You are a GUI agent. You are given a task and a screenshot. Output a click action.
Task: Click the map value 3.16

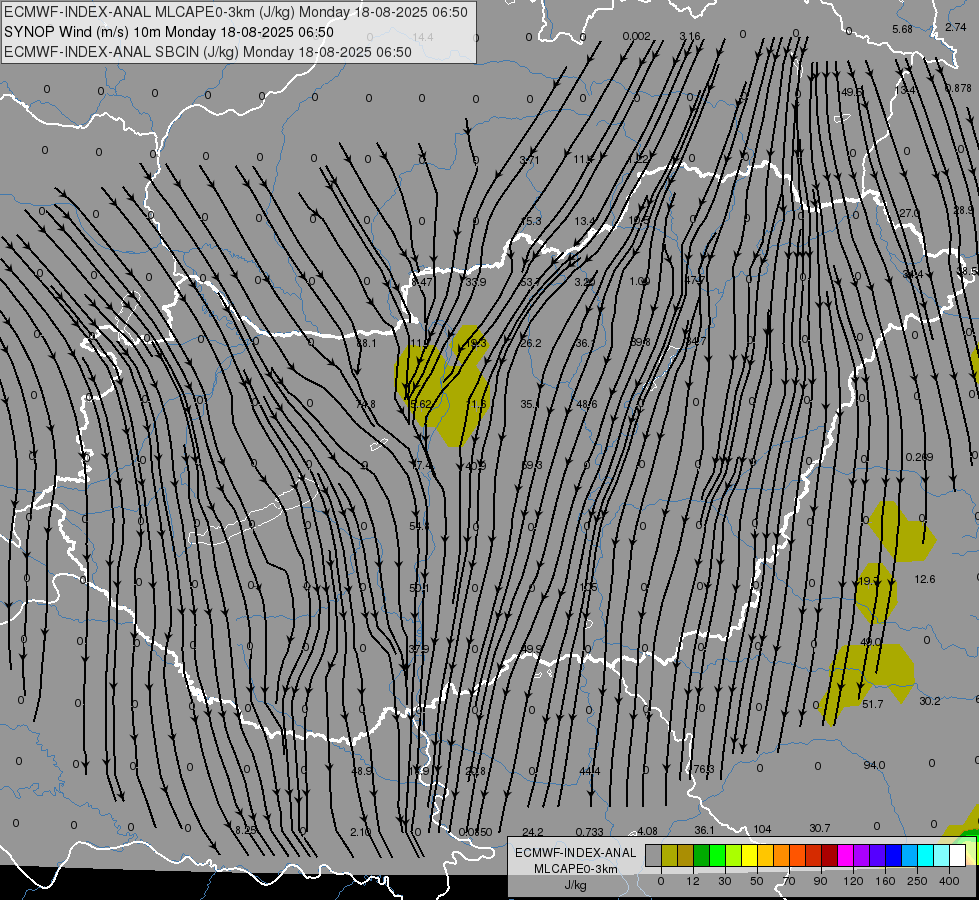pos(690,36)
